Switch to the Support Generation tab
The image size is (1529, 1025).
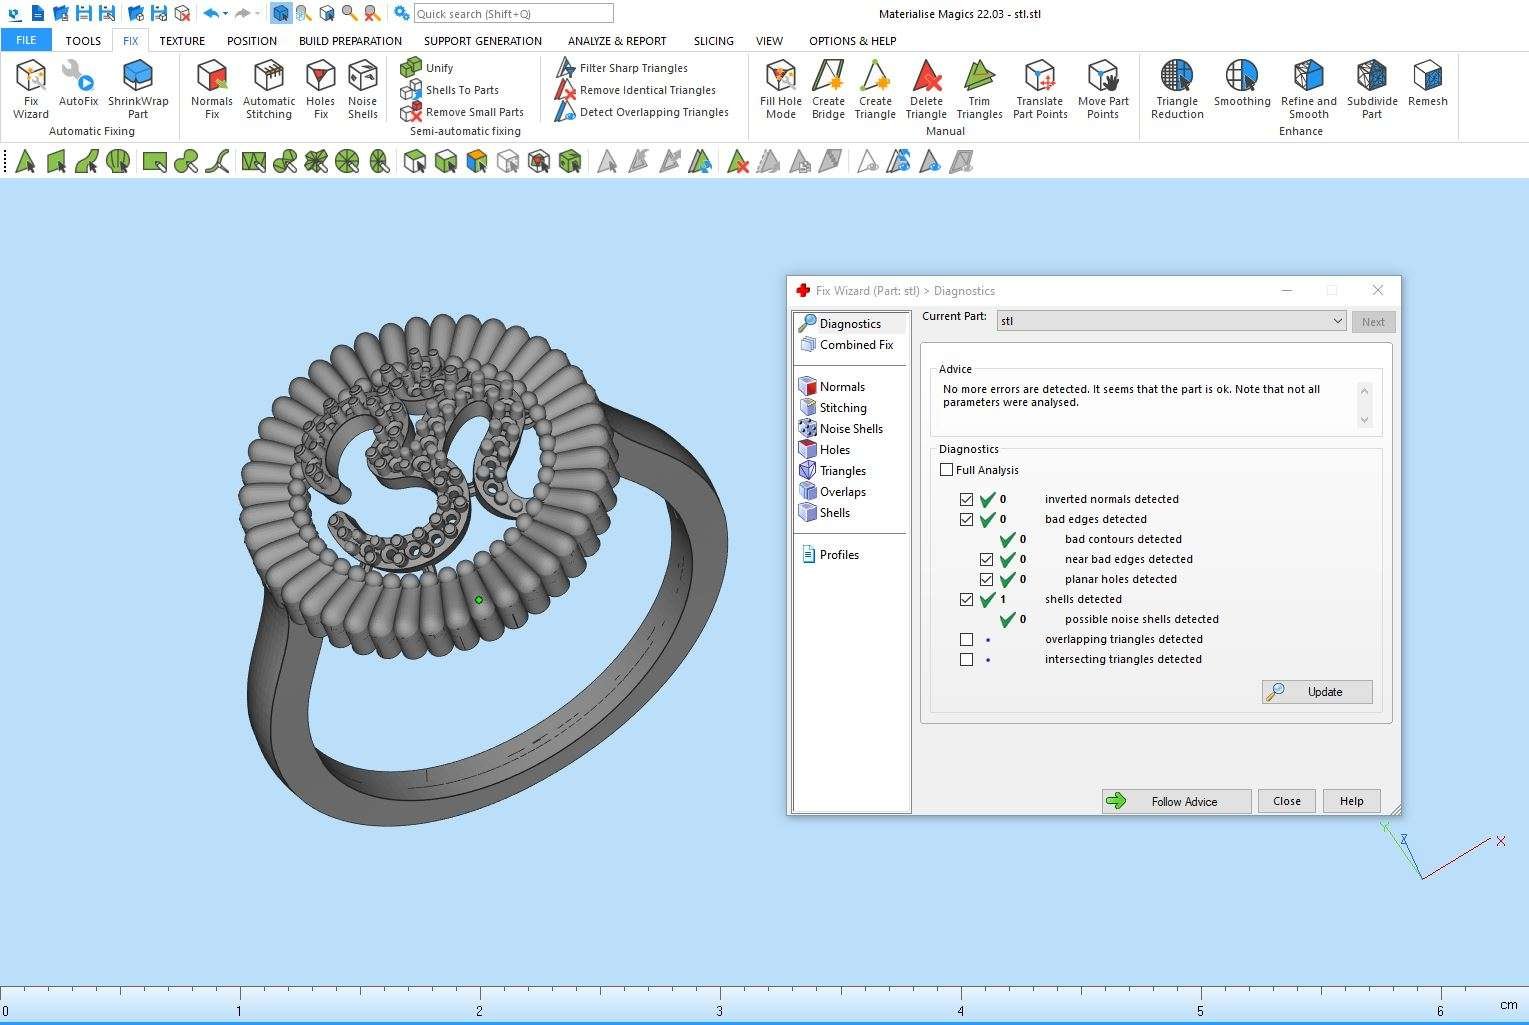tap(482, 41)
